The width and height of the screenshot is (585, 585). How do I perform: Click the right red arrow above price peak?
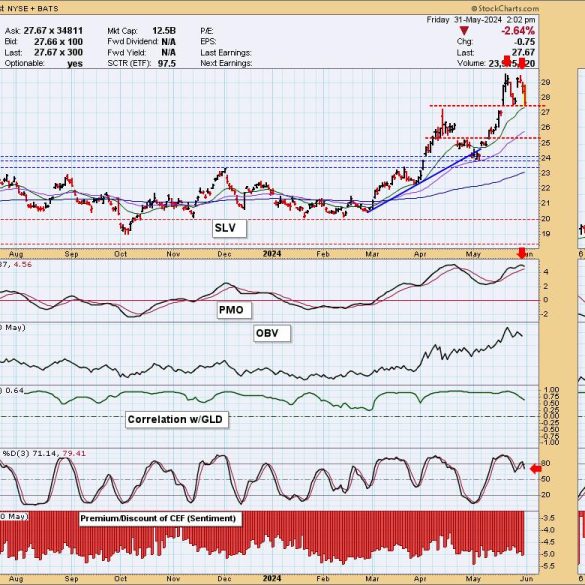(x=522, y=63)
